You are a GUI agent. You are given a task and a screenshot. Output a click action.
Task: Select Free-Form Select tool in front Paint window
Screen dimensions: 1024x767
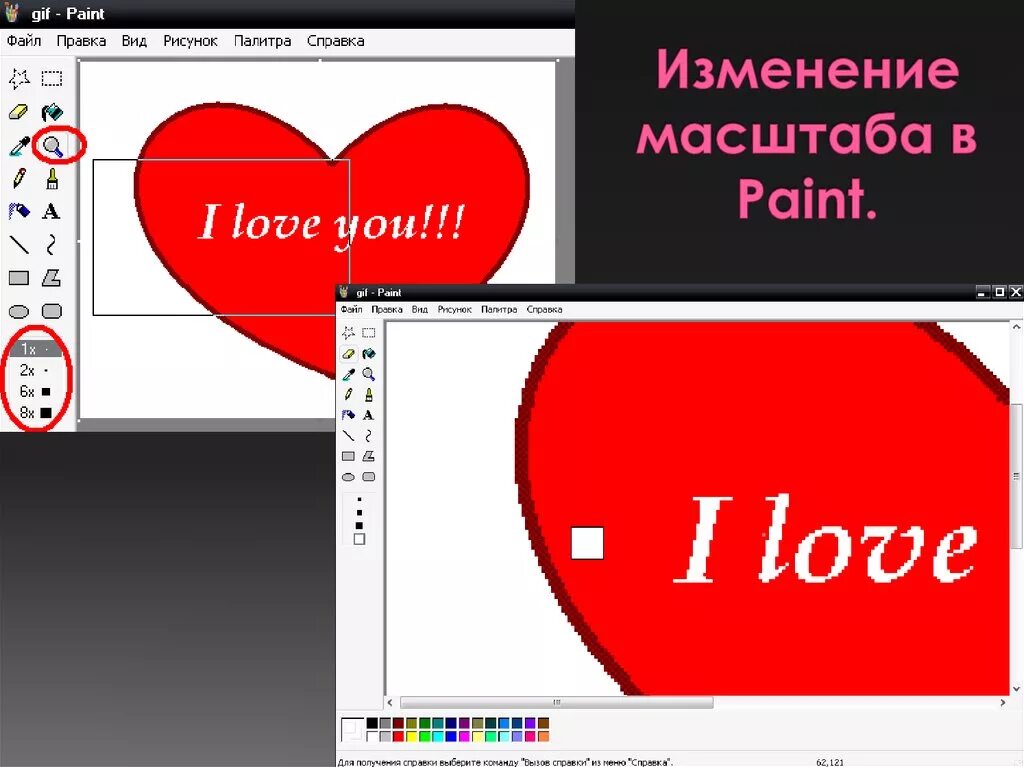[348, 333]
